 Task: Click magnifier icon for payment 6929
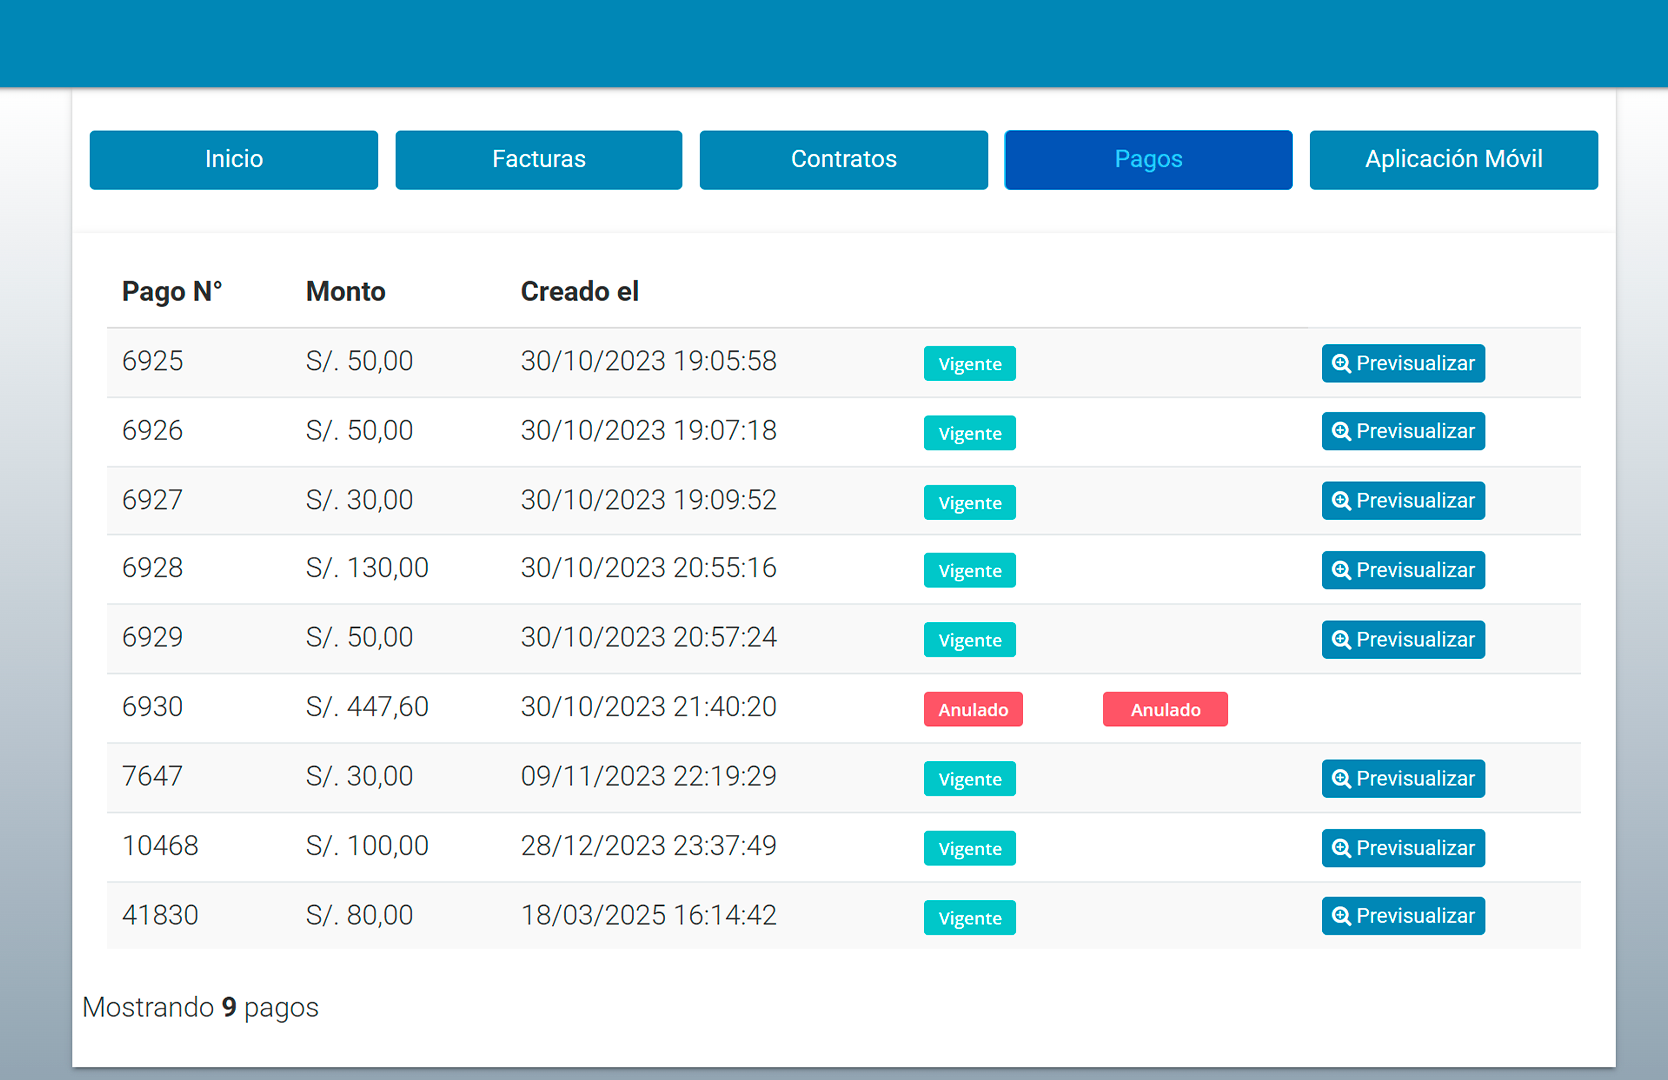(x=1341, y=640)
